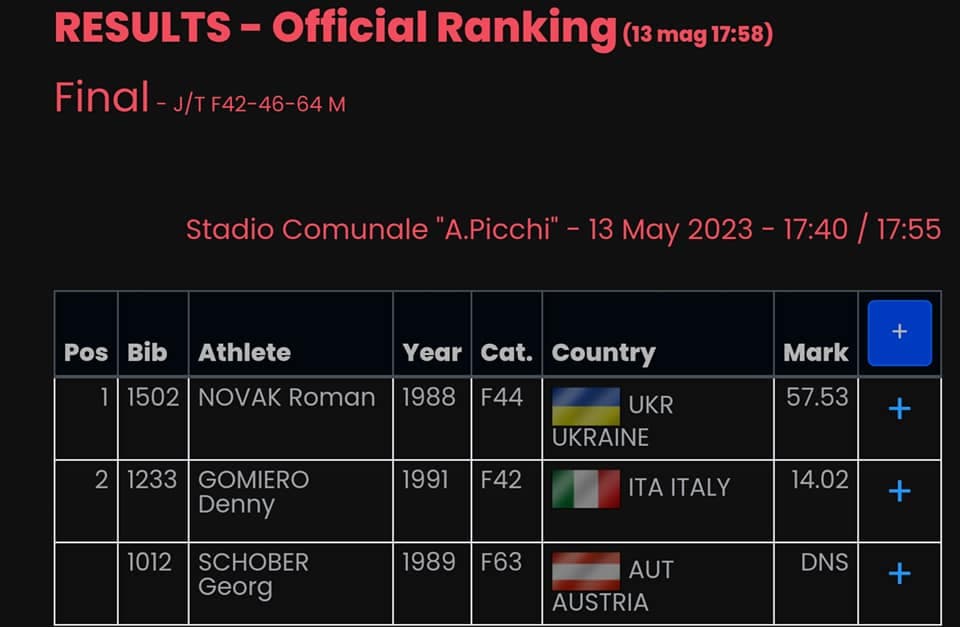Image resolution: width=960 pixels, height=627 pixels.
Task: Click the Ukraine flag icon
Action: point(586,406)
